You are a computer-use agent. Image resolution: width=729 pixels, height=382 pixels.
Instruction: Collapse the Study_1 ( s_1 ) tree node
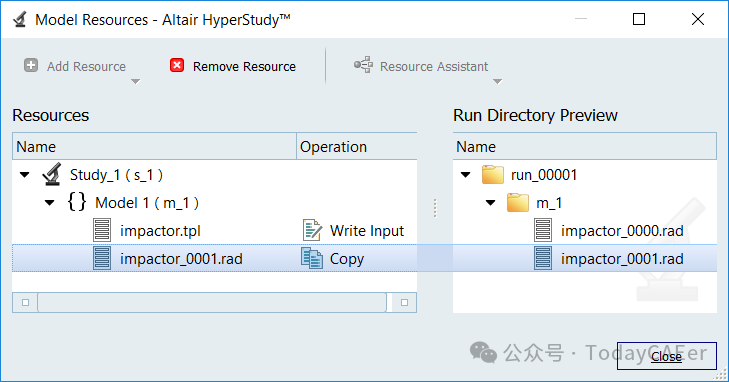[x=25, y=175]
